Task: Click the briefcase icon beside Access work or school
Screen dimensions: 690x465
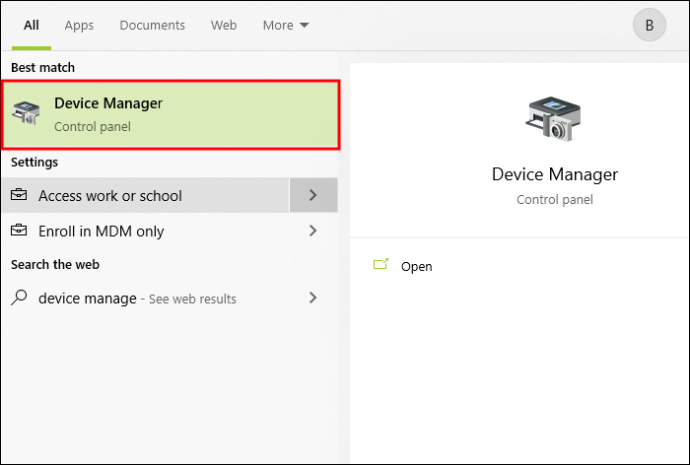Action: pyautogui.click(x=19, y=194)
